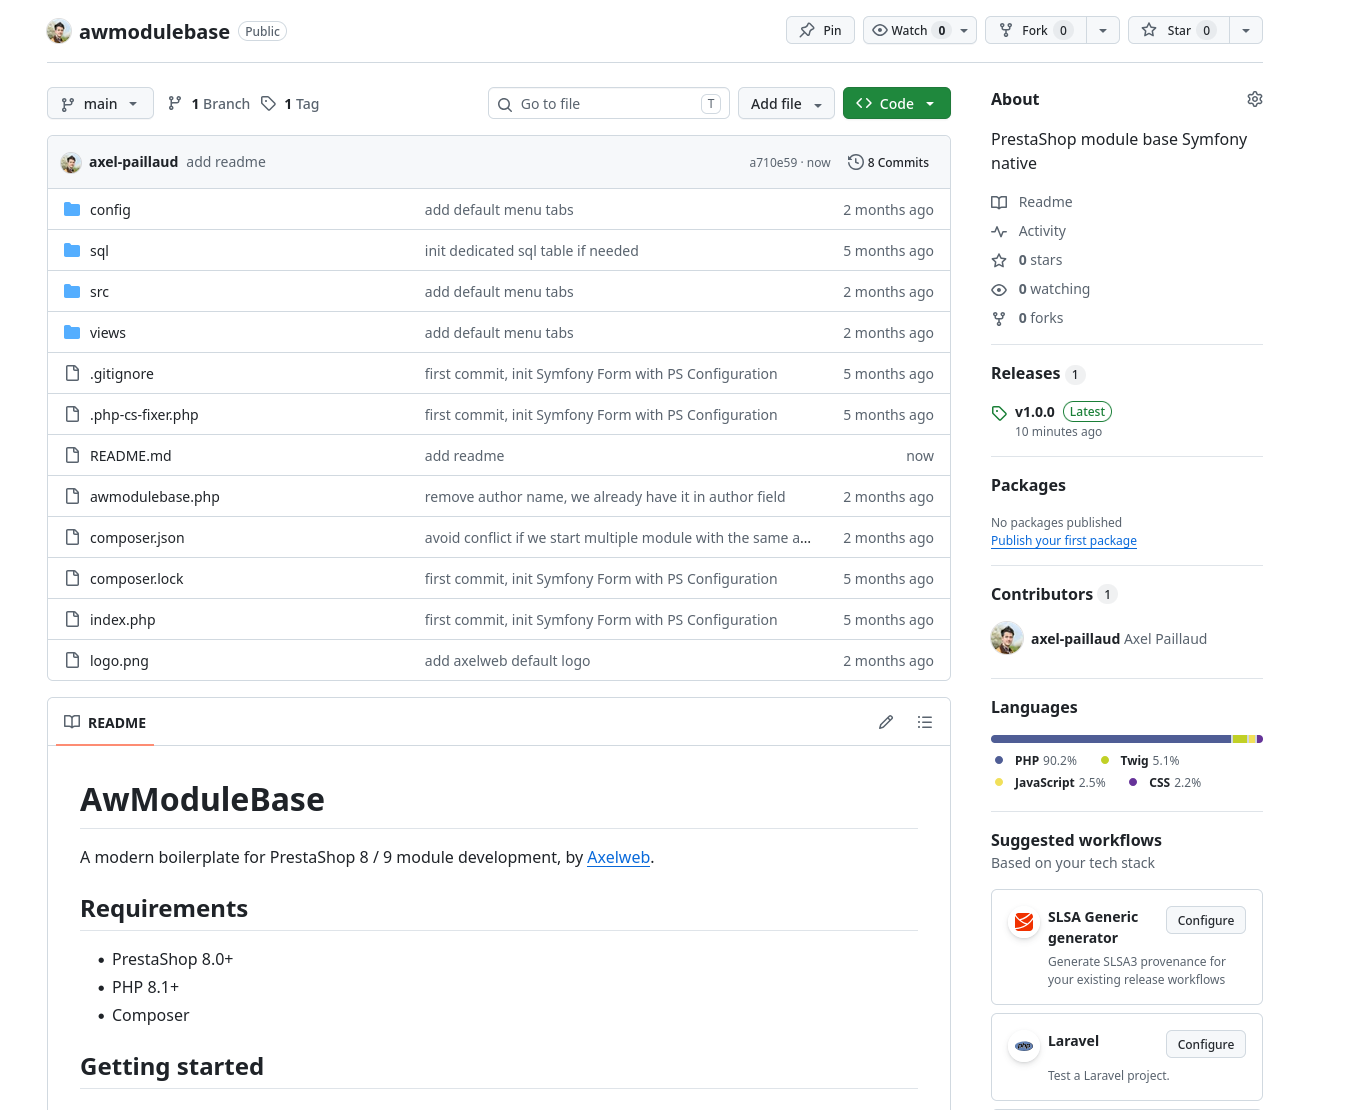Star the awmodulebase repository
Image resolution: width=1362 pixels, height=1110 pixels.
[1179, 30]
